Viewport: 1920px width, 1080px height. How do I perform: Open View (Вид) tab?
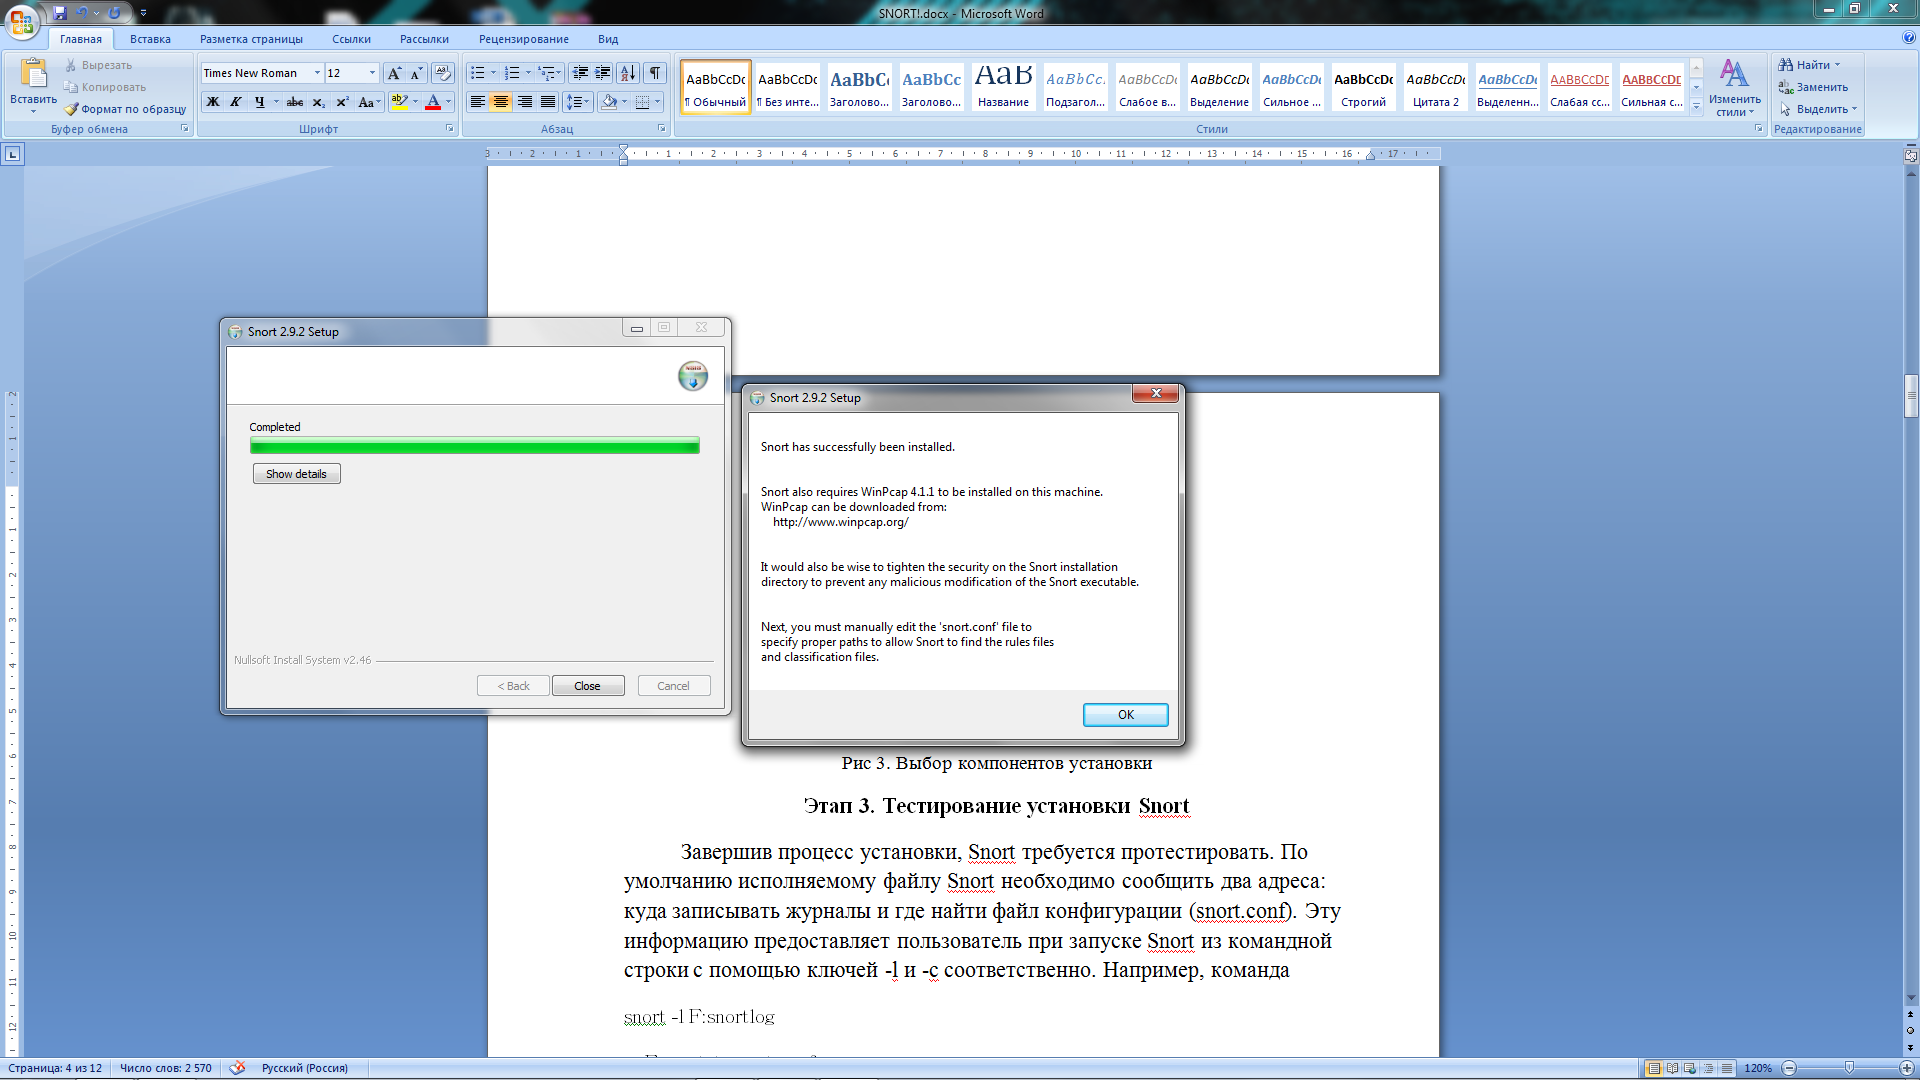[x=608, y=39]
